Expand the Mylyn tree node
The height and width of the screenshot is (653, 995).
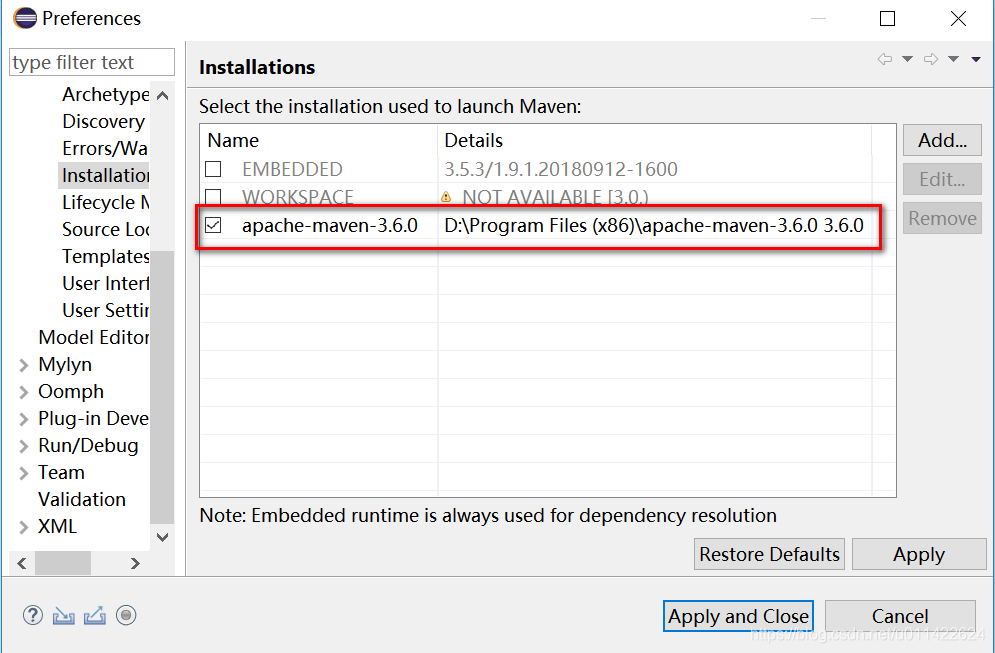tap(23, 365)
